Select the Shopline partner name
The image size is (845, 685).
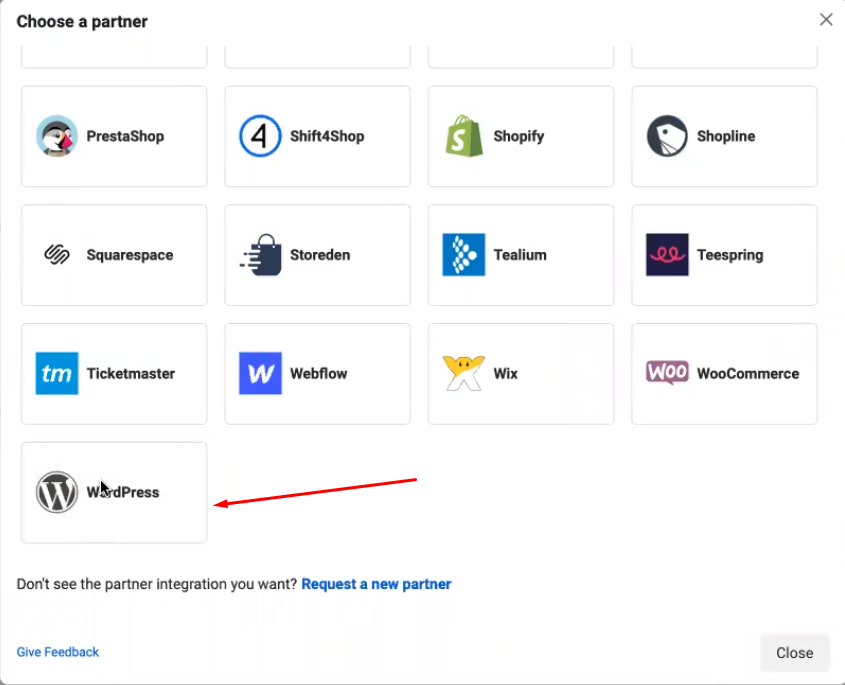click(x=726, y=136)
